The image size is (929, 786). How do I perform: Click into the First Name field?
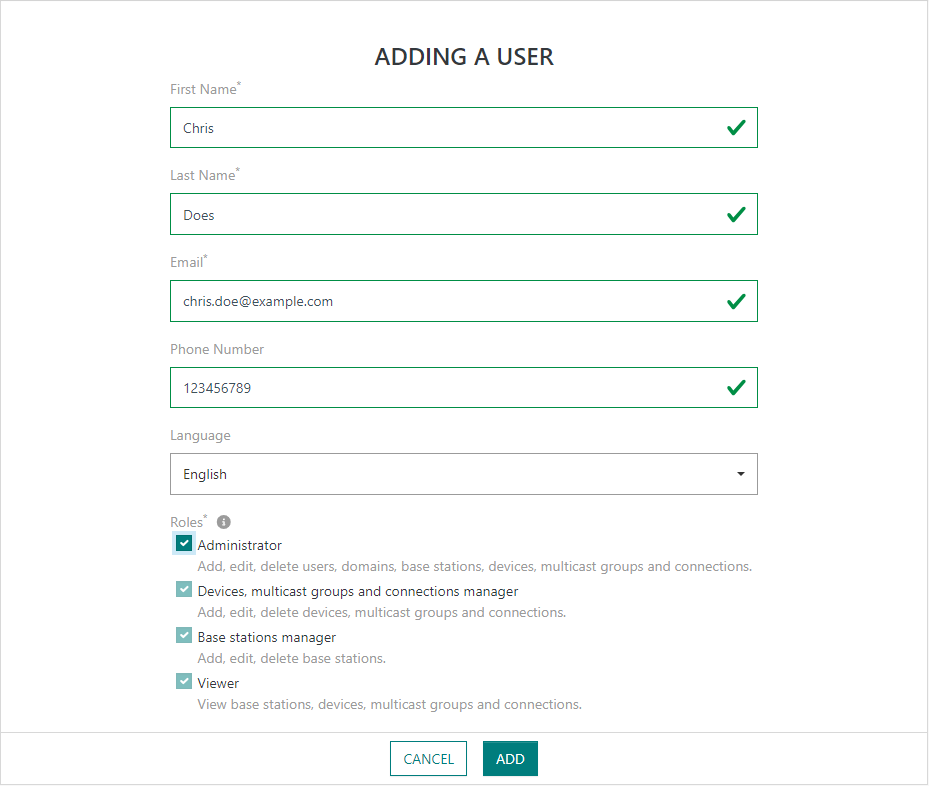[440, 128]
